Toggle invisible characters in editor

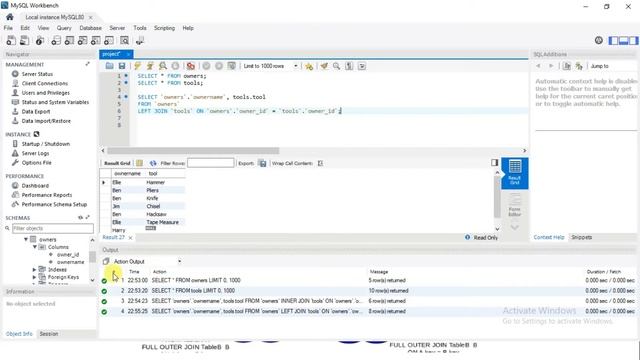(349, 66)
